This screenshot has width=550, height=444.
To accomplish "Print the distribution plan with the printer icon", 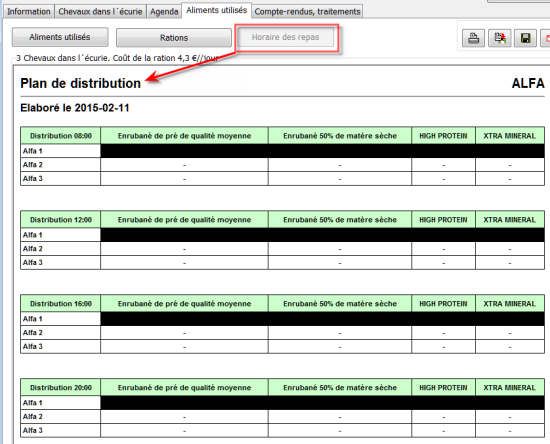I will [474, 38].
